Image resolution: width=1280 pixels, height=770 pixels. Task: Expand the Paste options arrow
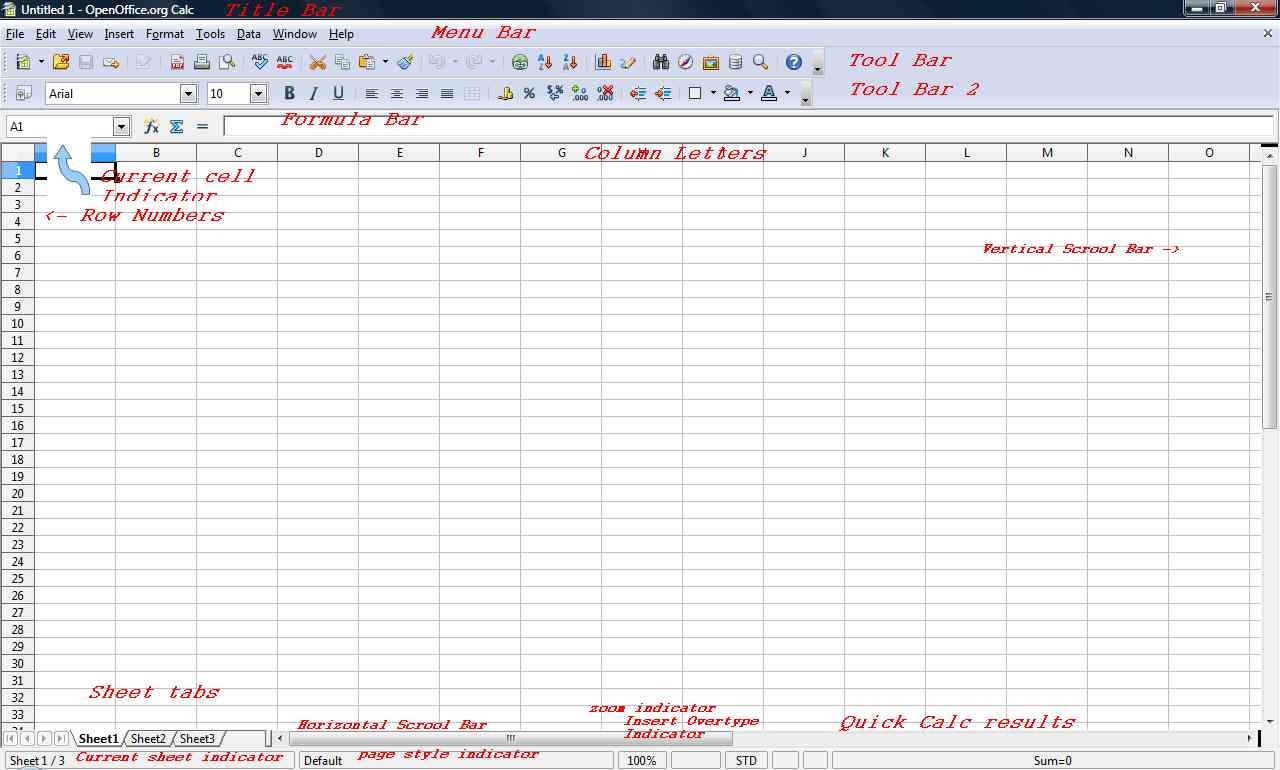coord(385,62)
